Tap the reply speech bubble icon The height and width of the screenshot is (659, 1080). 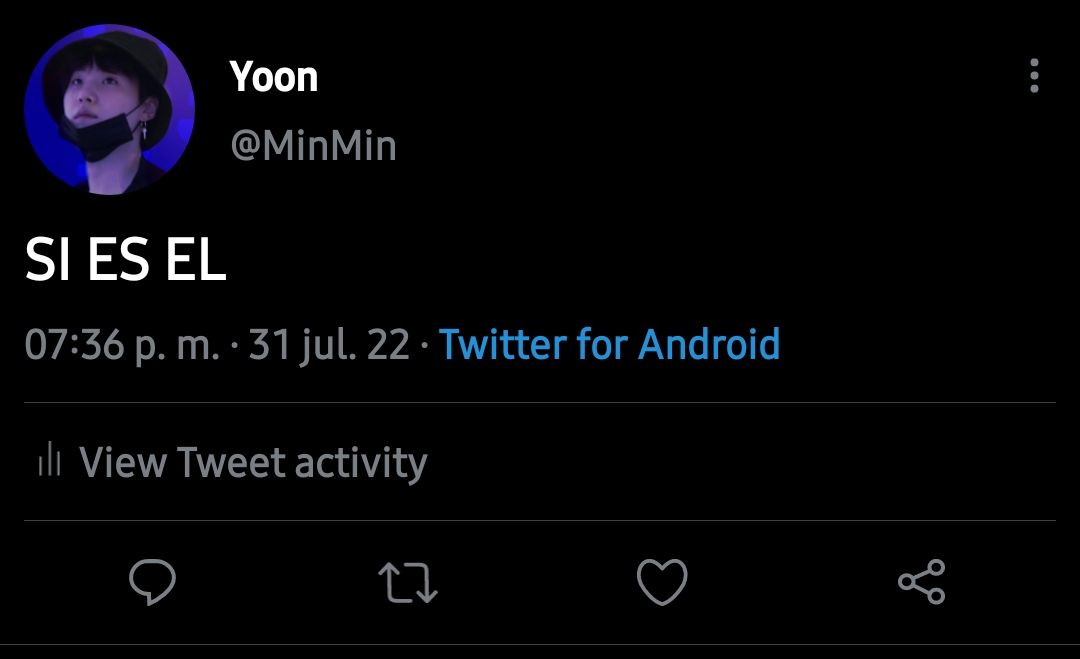tap(152, 582)
